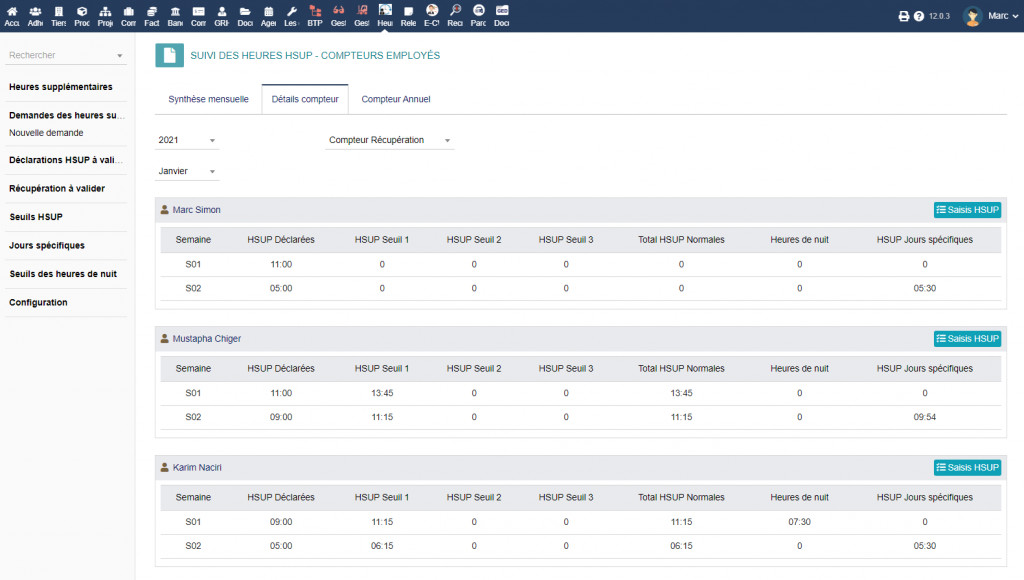1024x580 pixels.
Task: Click the BTP module icon
Action: point(315,11)
